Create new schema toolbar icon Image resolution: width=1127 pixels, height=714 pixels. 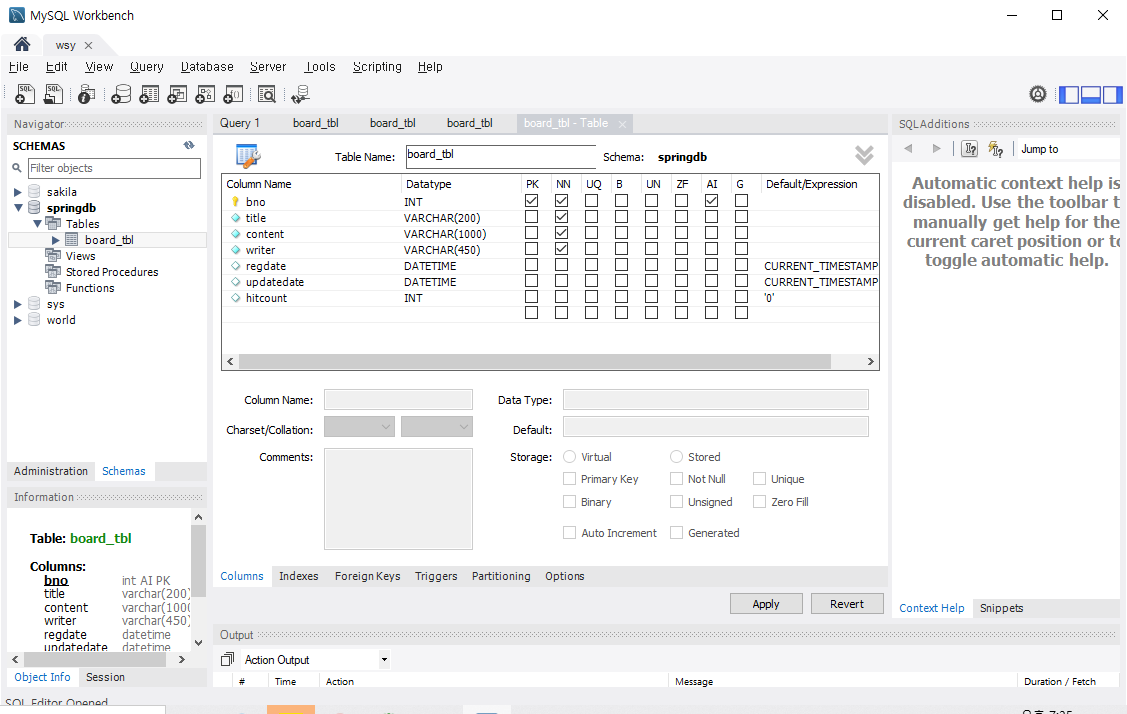[121, 94]
